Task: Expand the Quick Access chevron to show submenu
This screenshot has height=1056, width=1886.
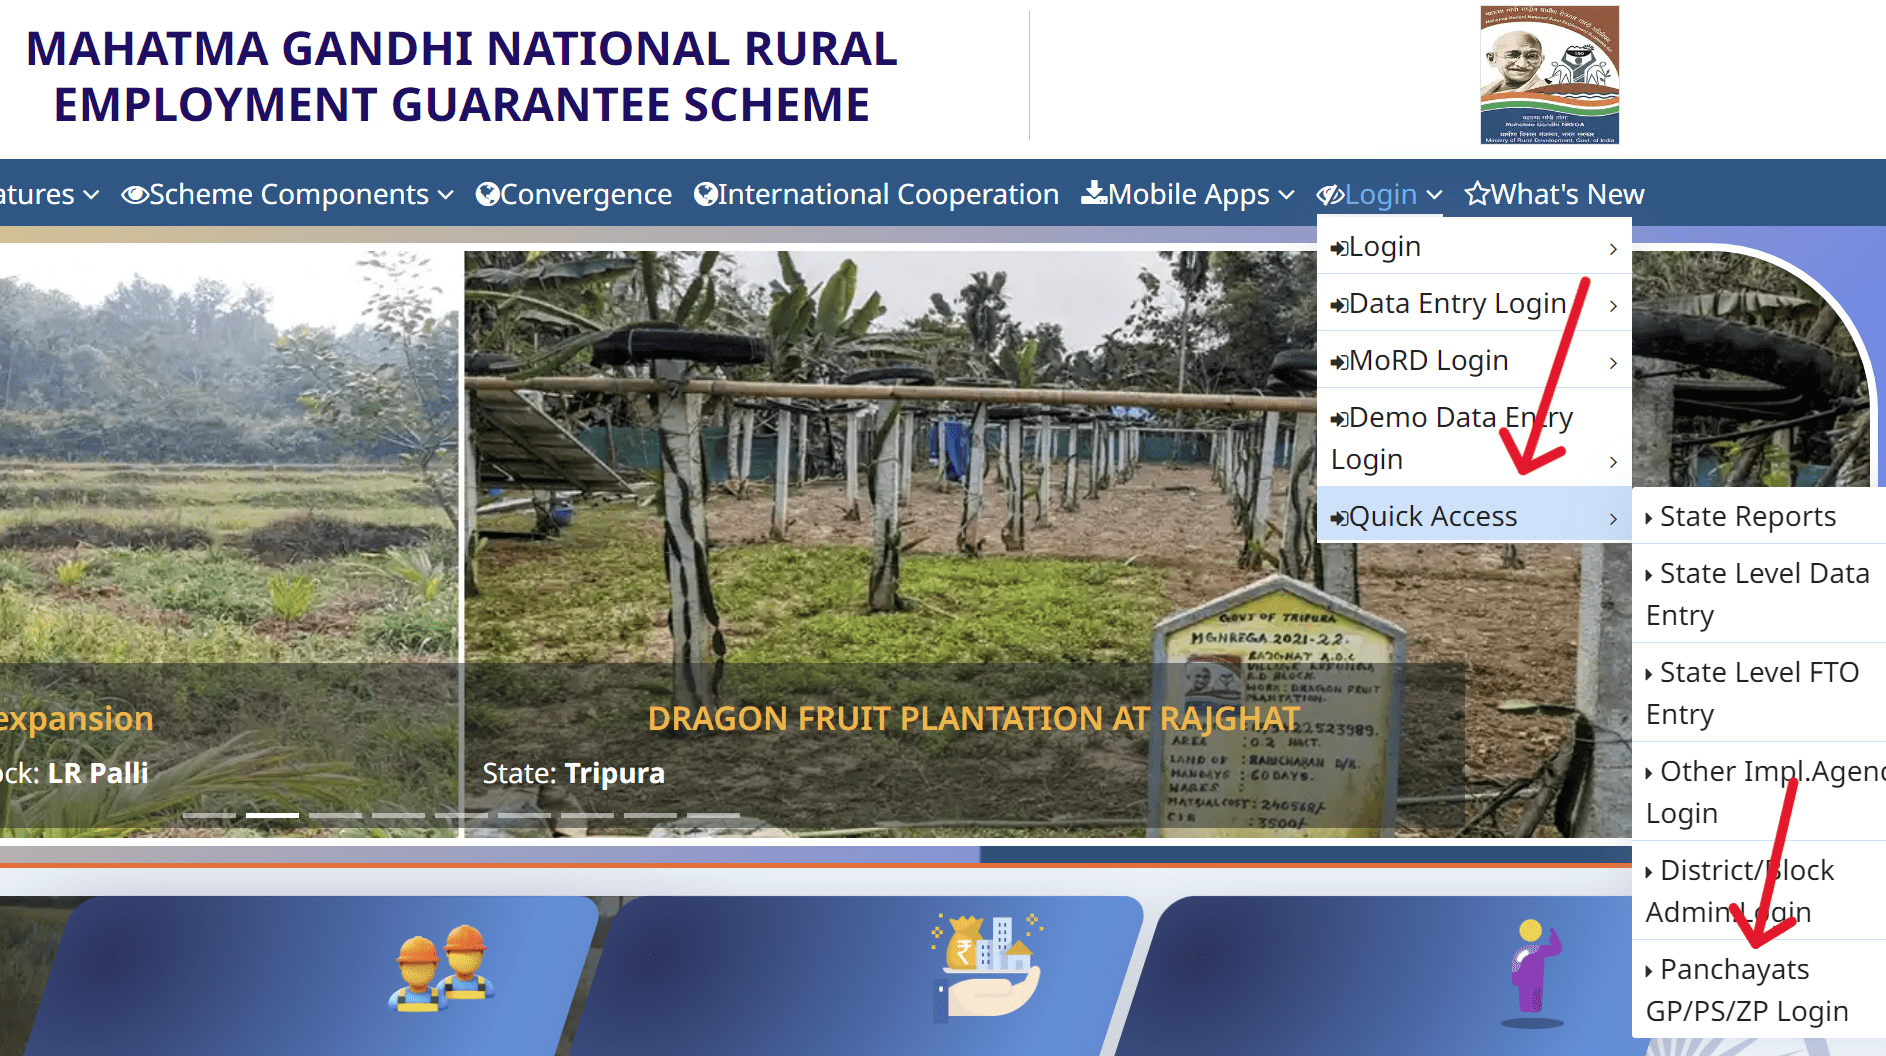Action: click(1612, 517)
